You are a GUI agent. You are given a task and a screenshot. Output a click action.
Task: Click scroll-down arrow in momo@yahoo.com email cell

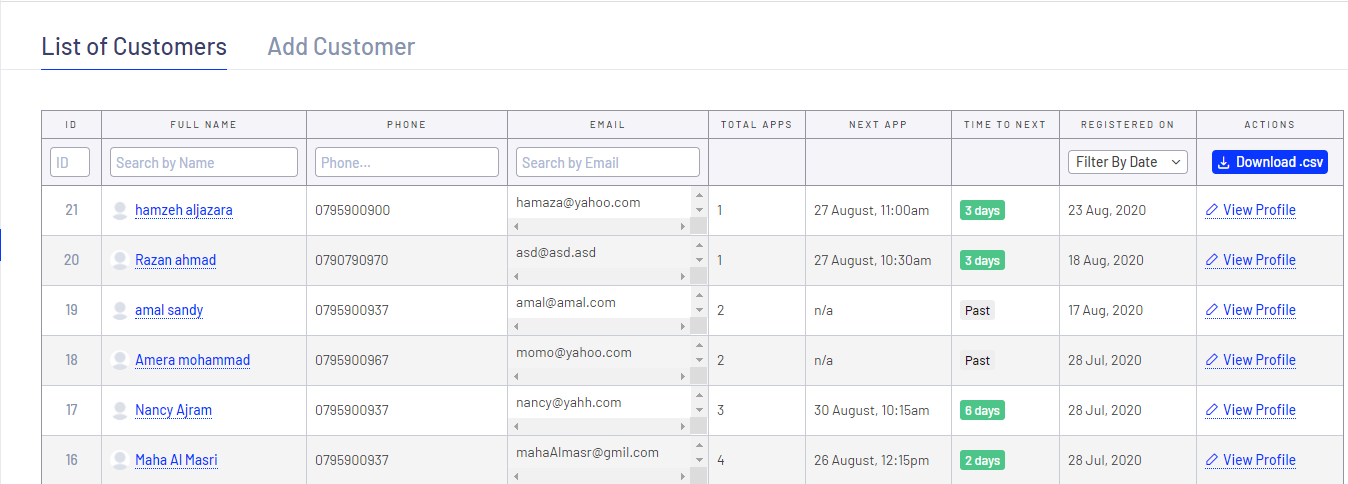pos(699,360)
